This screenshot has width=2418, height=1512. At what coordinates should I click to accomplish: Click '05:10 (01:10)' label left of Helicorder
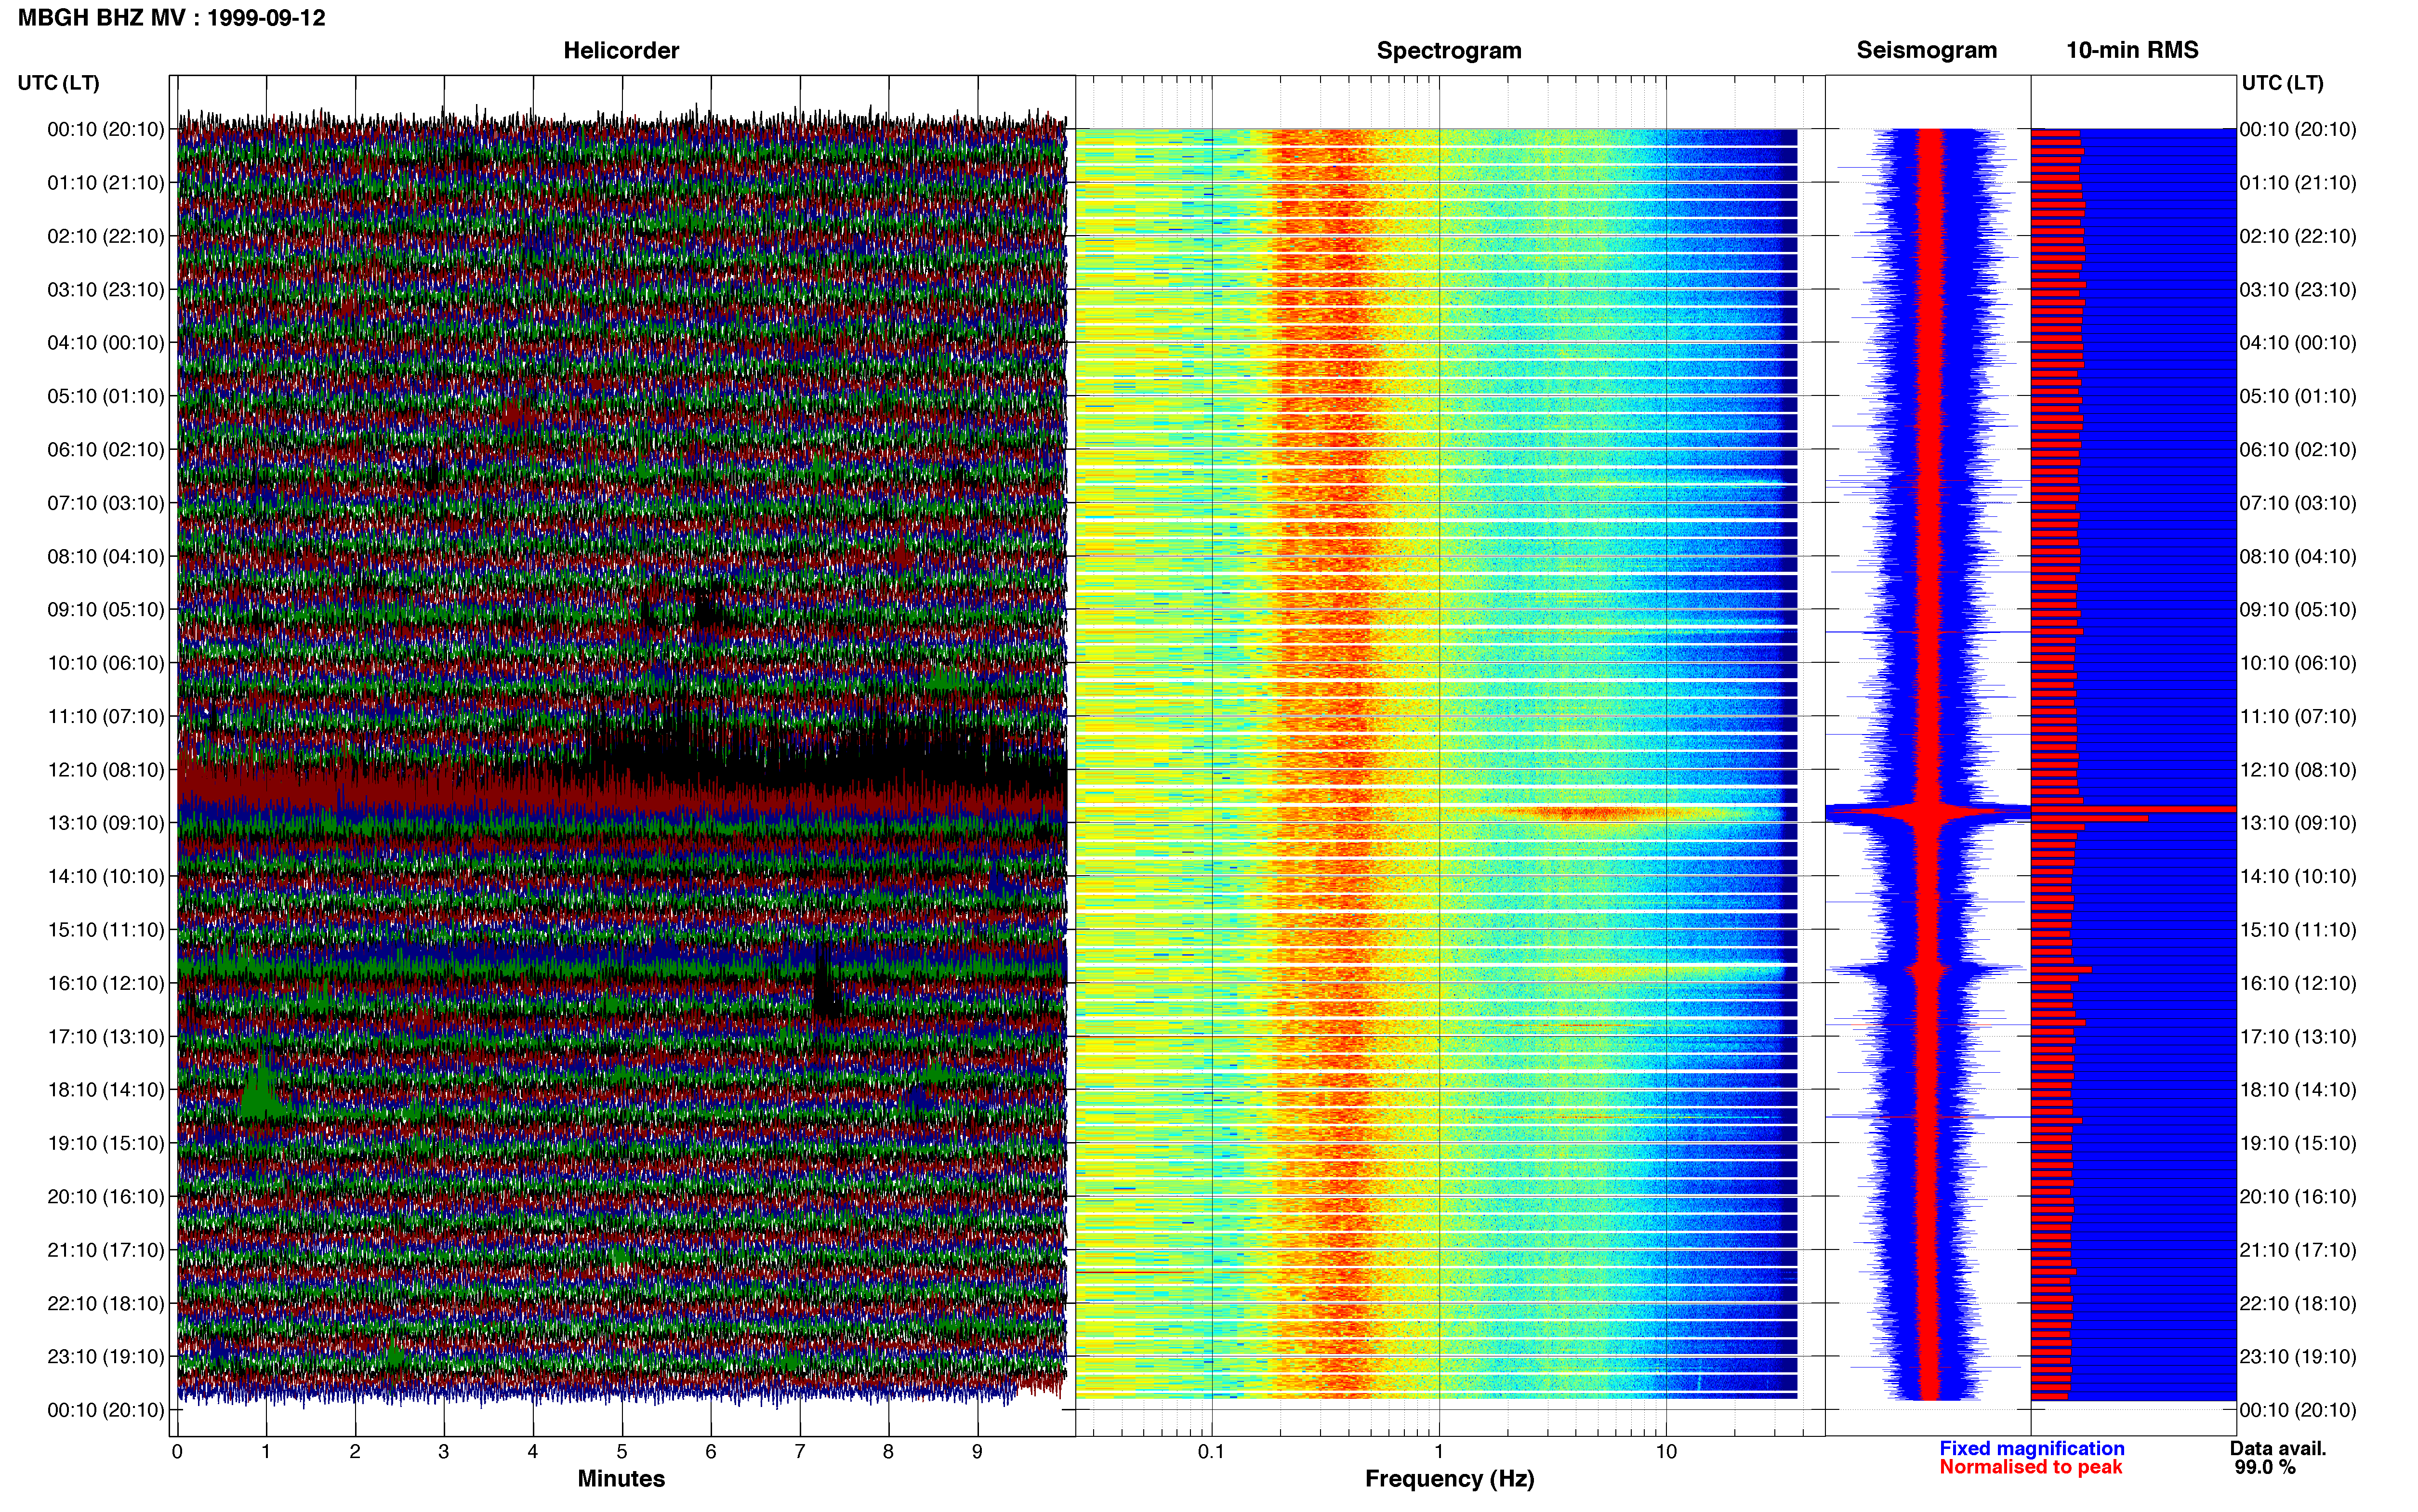pyautogui.click(x=106, y=396)
